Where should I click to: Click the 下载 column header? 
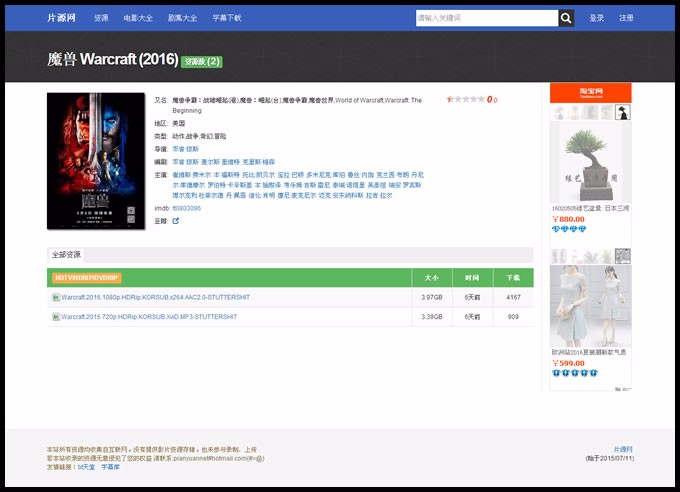tap(513, 278)
